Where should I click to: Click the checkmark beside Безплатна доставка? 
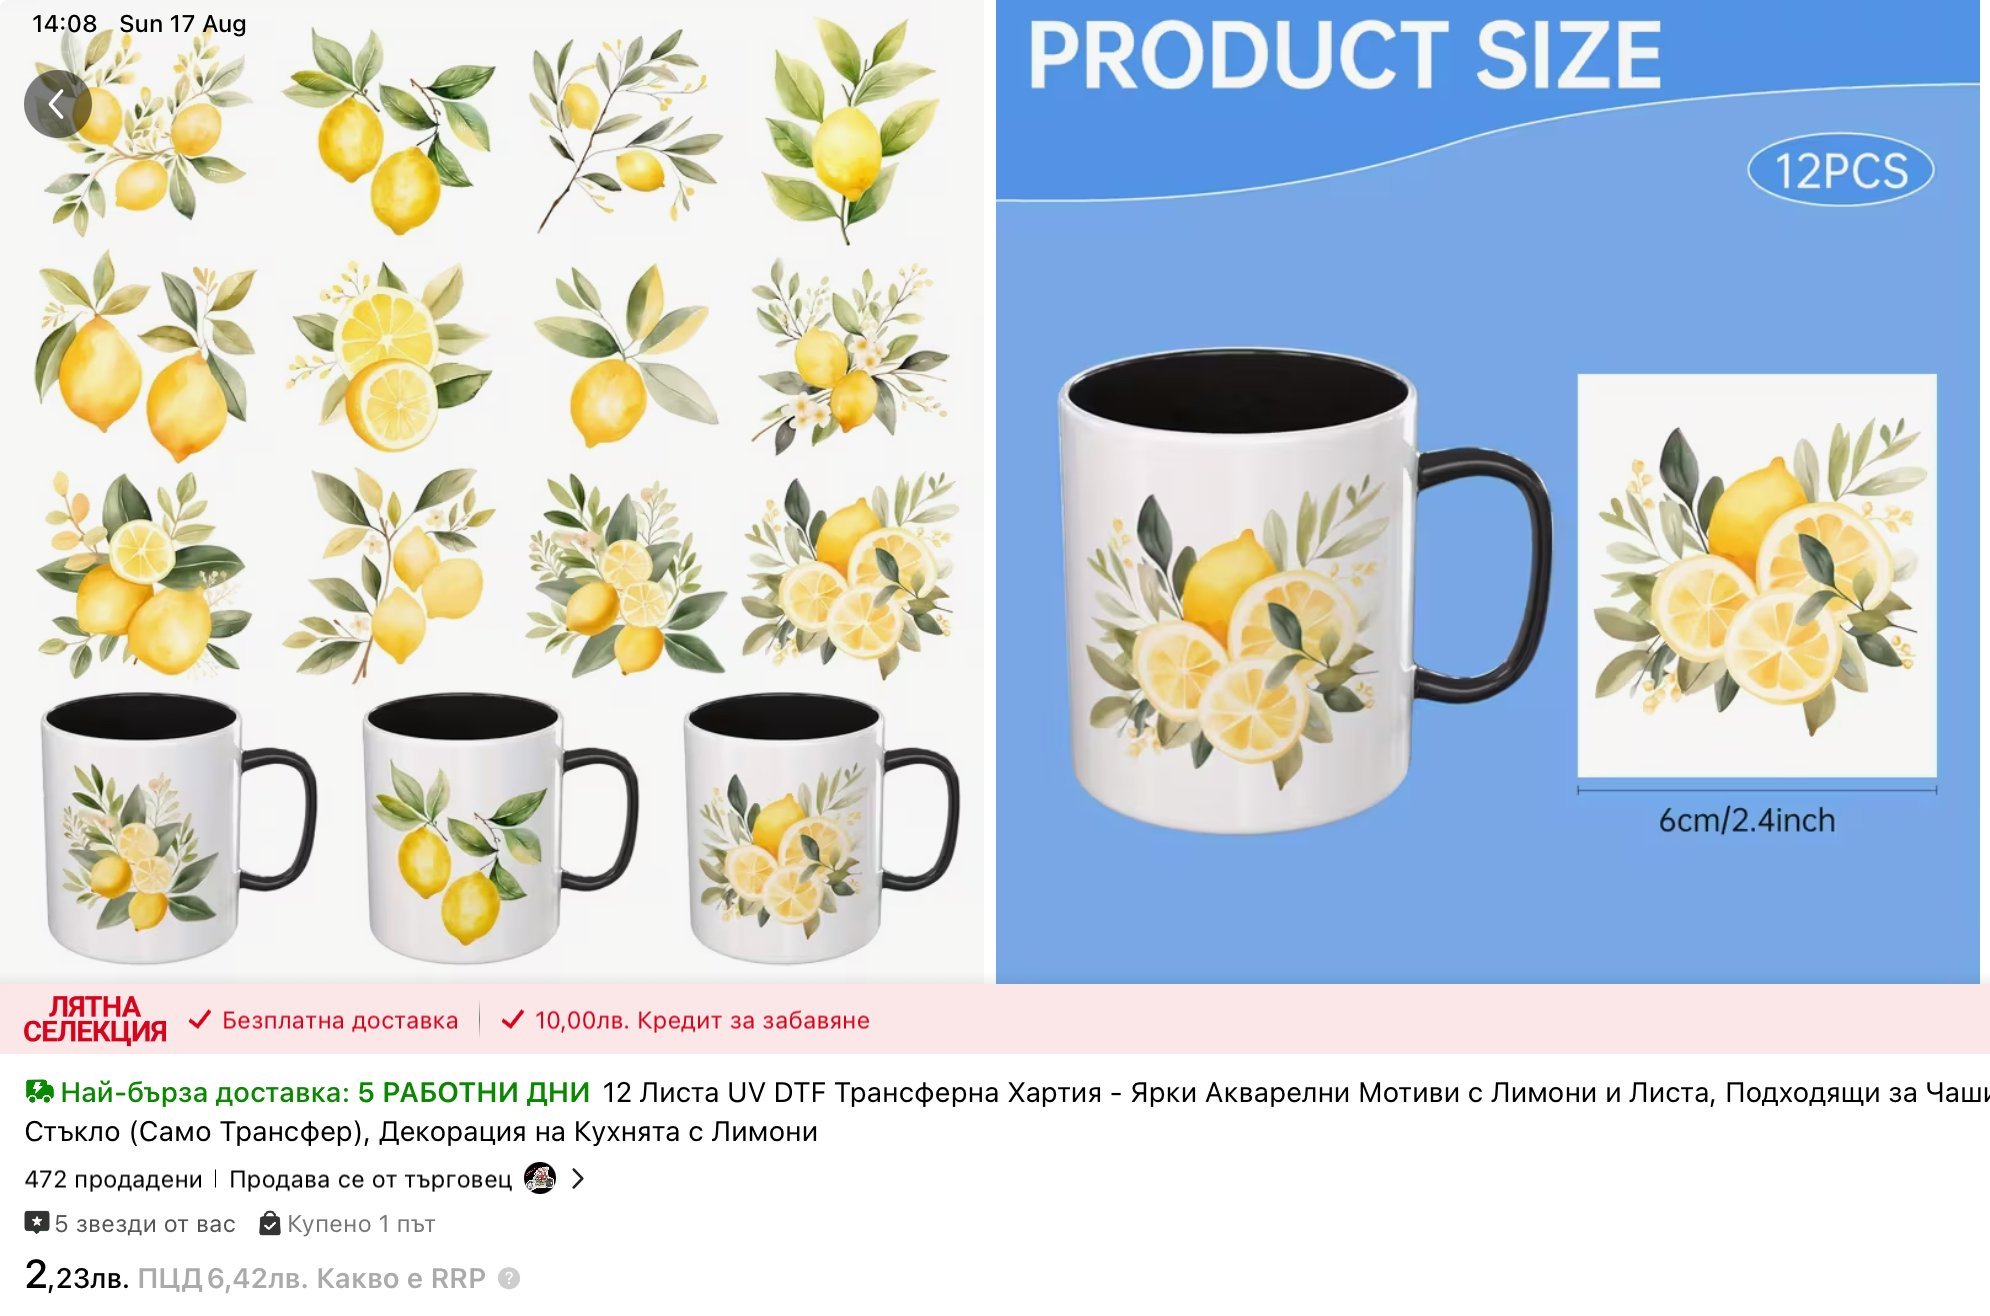[x=200, y=1020]
